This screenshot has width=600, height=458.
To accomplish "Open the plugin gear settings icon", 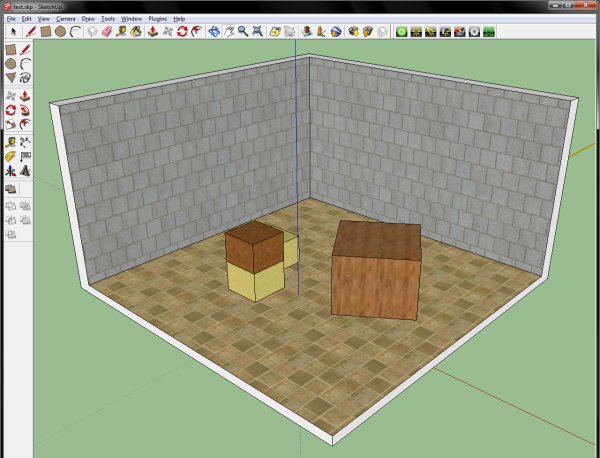I will tap(474, 32).
